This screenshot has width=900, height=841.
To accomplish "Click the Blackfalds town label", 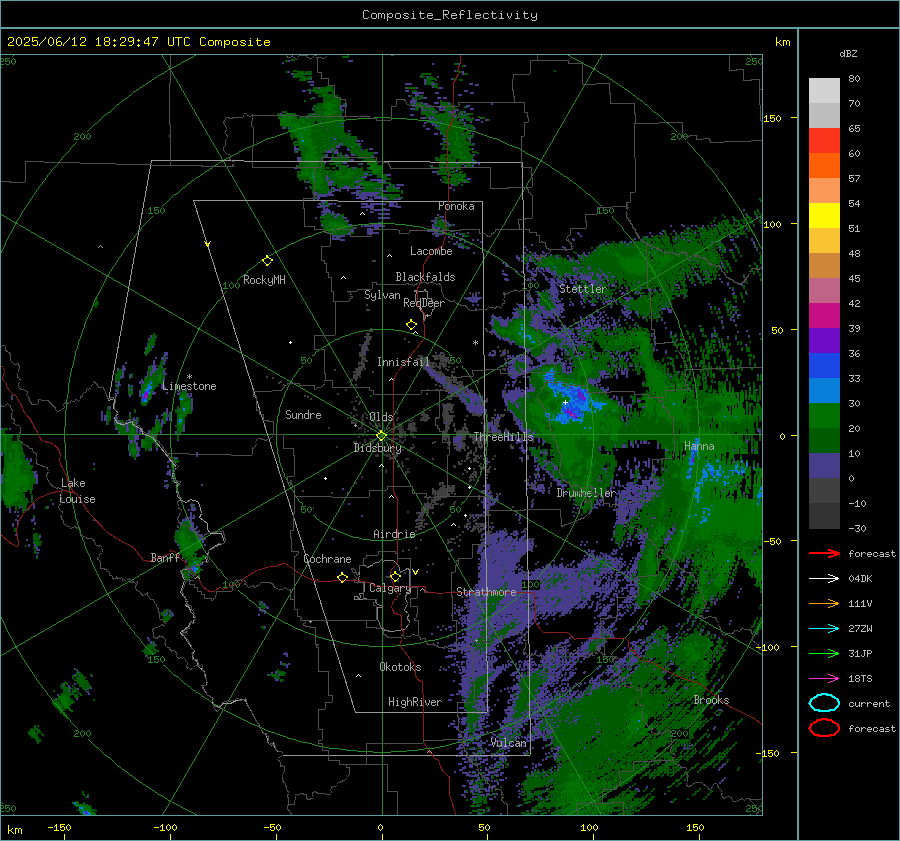I will (425, 277).
